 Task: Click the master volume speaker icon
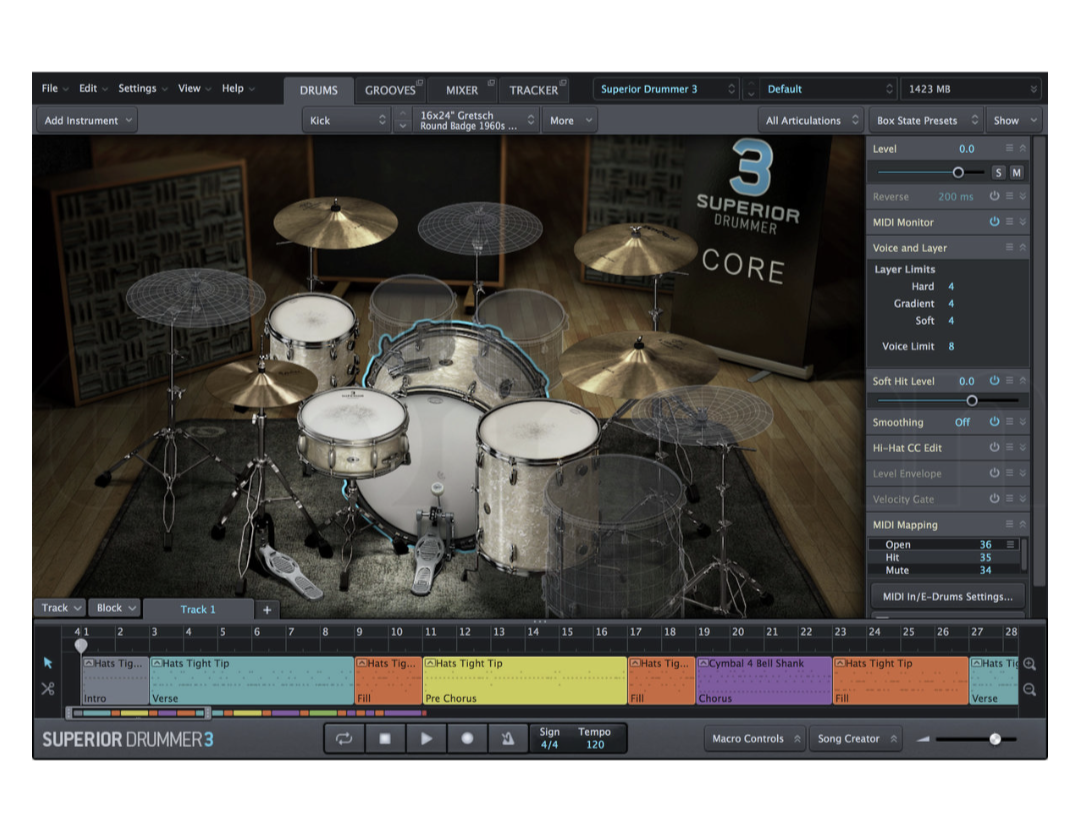click(923, 739)
